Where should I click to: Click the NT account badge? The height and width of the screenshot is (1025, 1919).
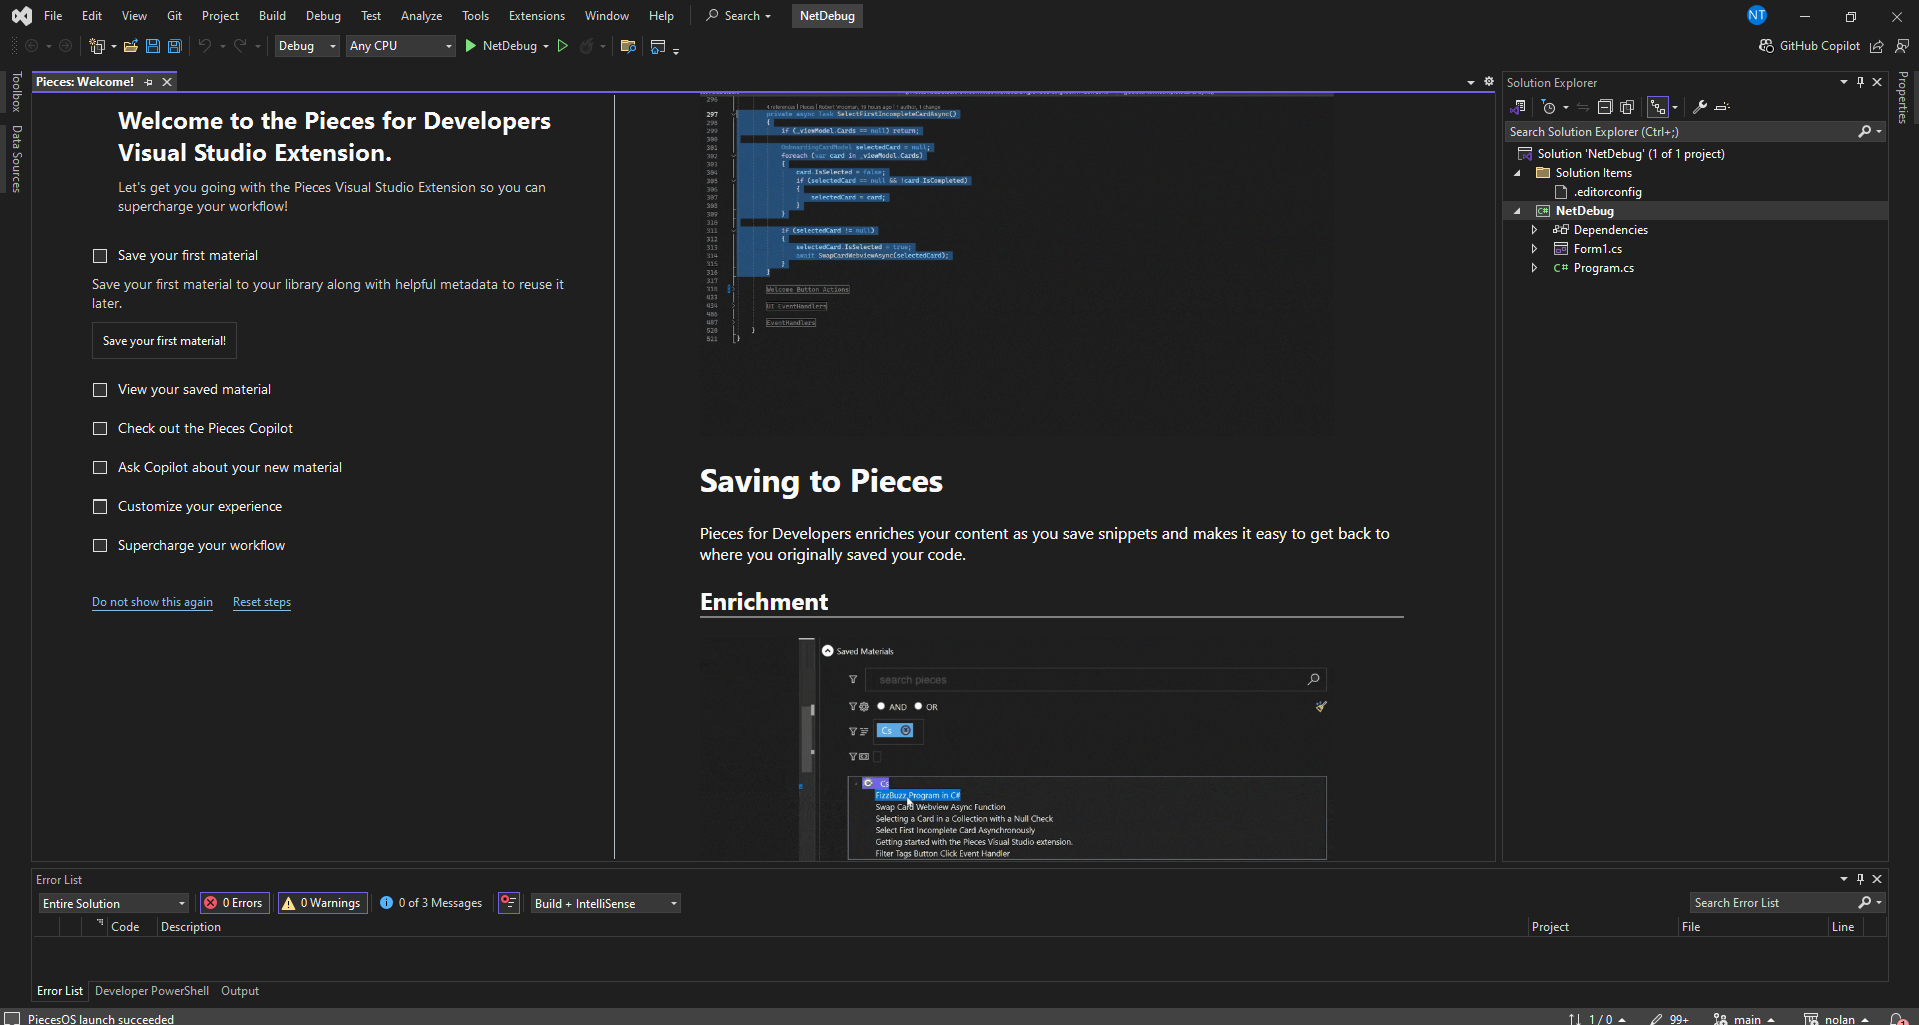[1757, 15]
